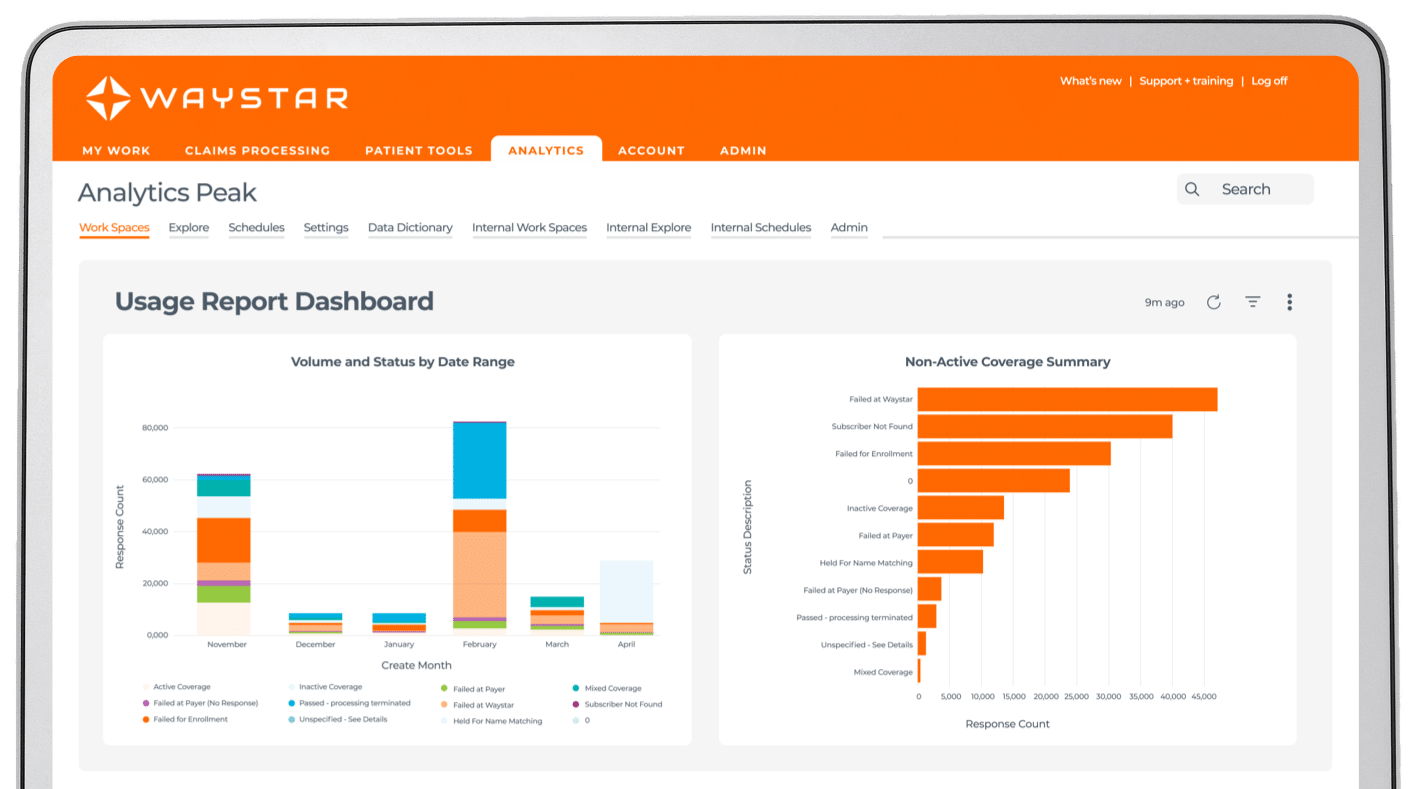
Task: Open the Patient Tools menu tab
Action: pos(418,150)
